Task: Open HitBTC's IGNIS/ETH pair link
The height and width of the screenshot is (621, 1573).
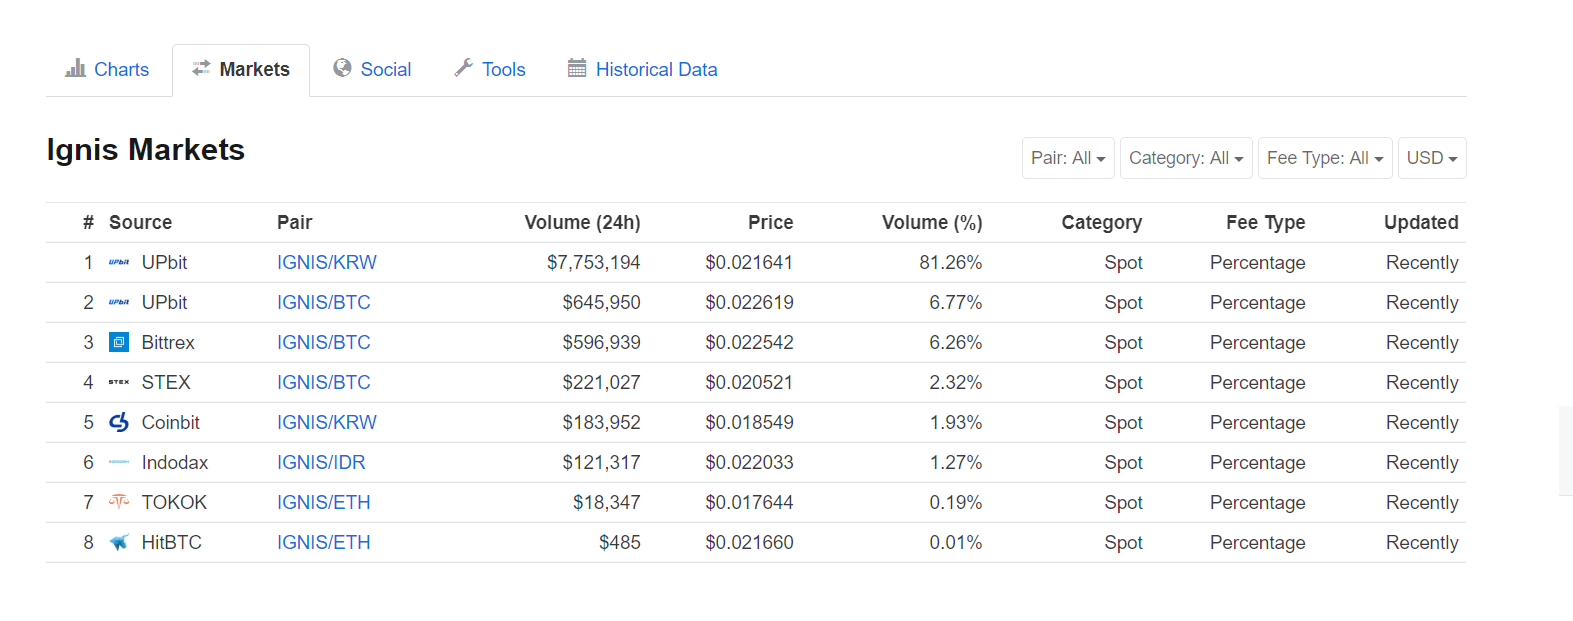Action: (324, 542)
